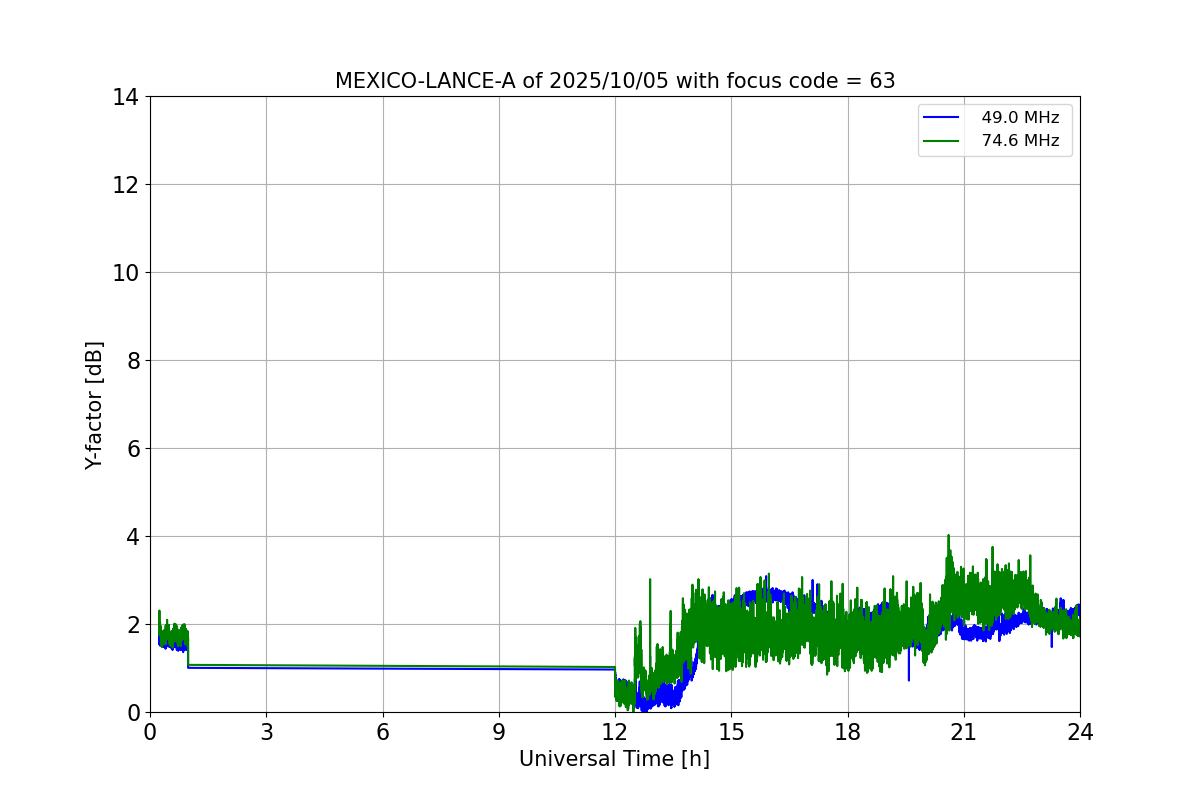This screenshot has width=1200, height=800.
Task: Click x-axis tick label 18
Action: pyautogui.click(x=848, y=732)
